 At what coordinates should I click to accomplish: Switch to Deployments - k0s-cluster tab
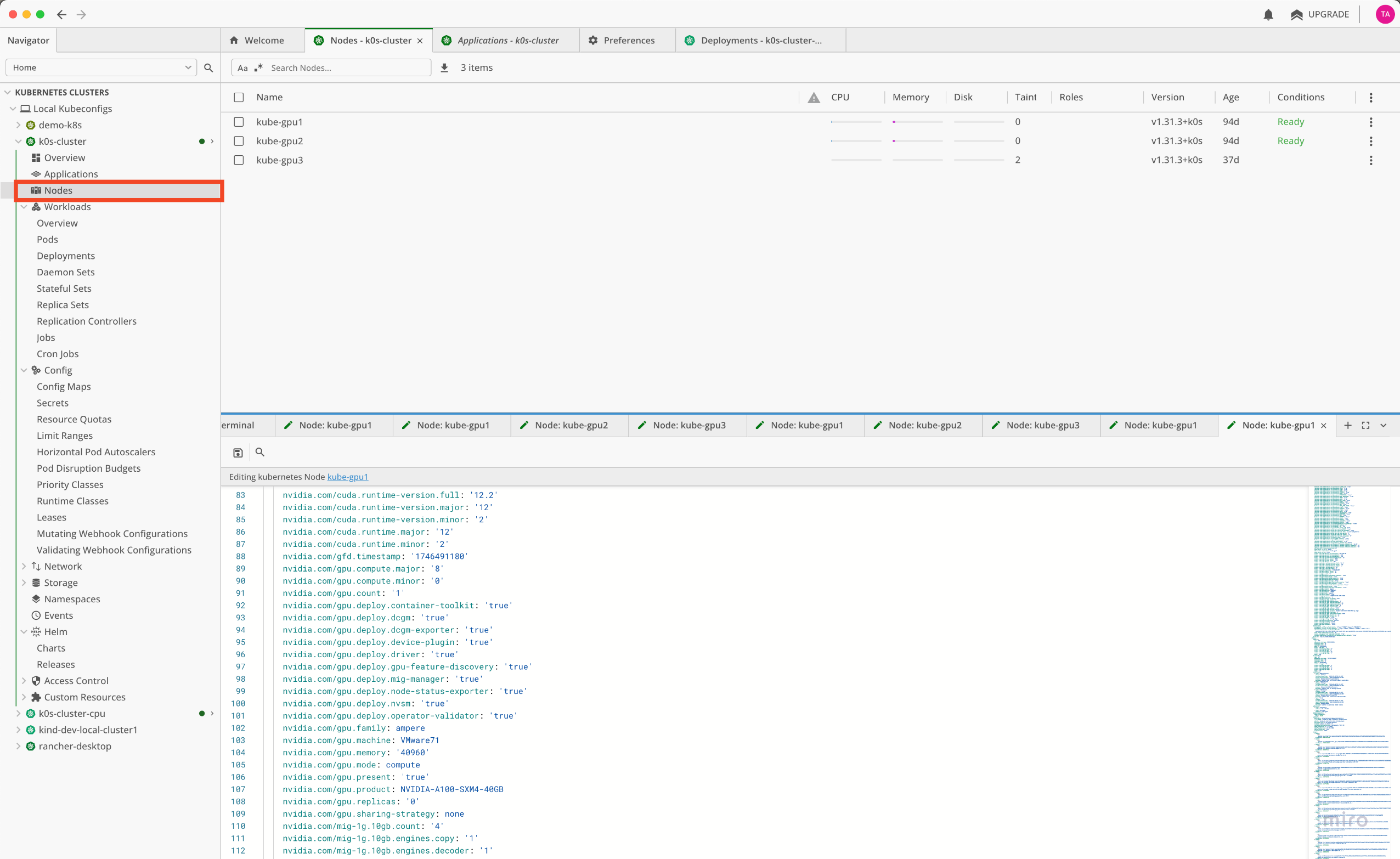[761, 40]
